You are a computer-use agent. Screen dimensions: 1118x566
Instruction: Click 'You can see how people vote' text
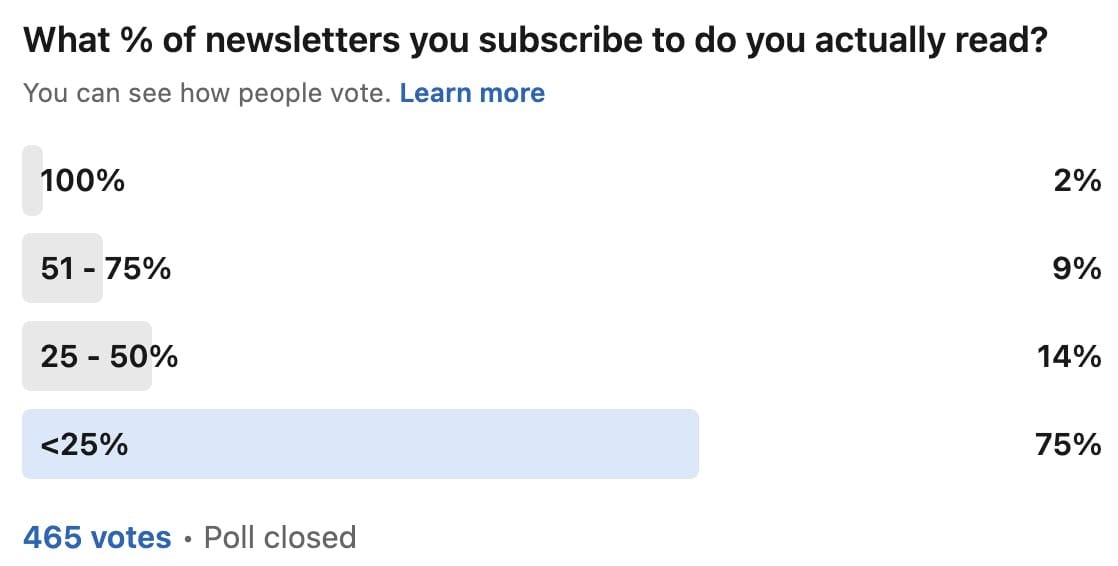click(x=207, y=94)
